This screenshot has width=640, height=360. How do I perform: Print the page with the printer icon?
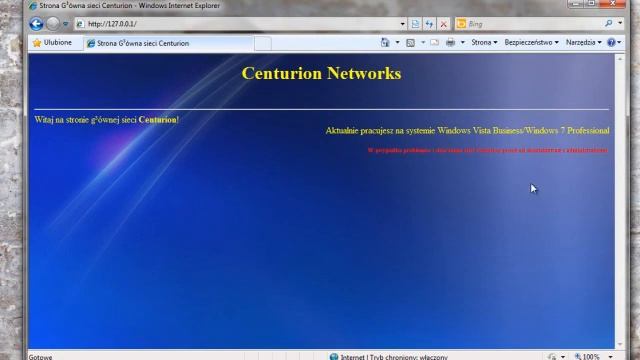click(x=450, y=42)
